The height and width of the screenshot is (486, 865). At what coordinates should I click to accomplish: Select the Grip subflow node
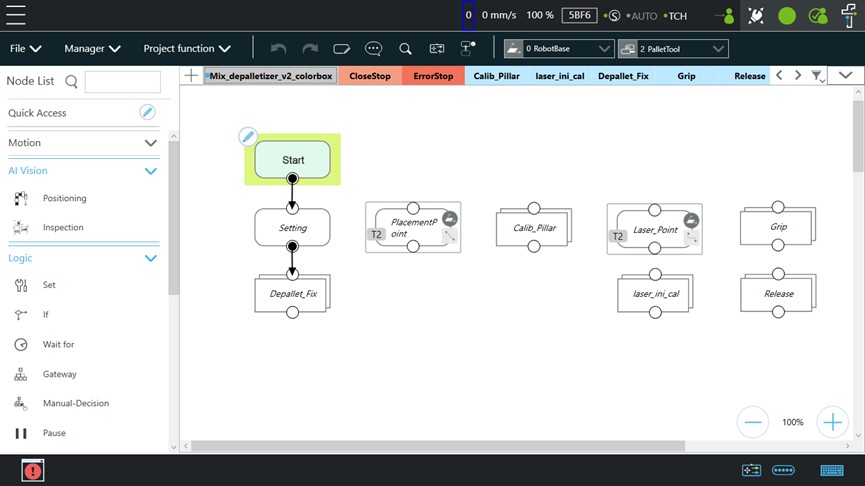coord(778,227)
